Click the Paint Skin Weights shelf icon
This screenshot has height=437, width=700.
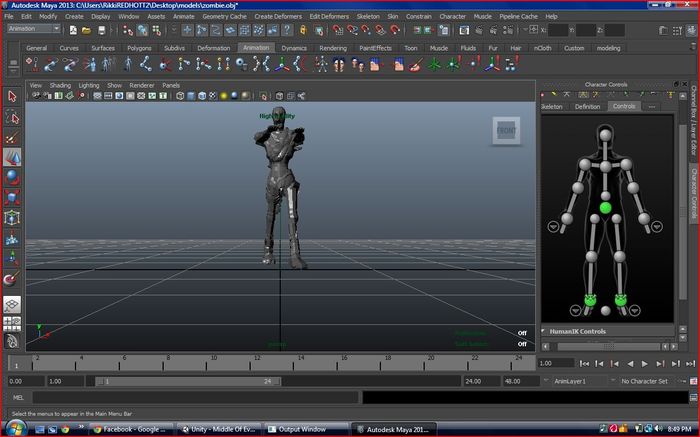pos(416,65)
